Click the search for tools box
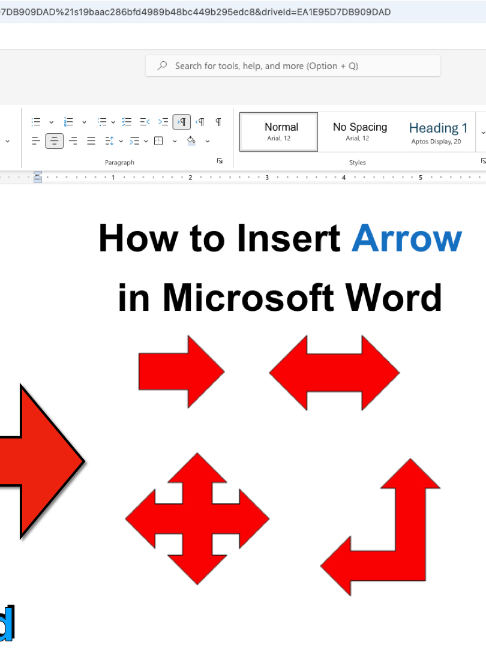Viewport: 486px width, 648px height. tap(293, 66)
